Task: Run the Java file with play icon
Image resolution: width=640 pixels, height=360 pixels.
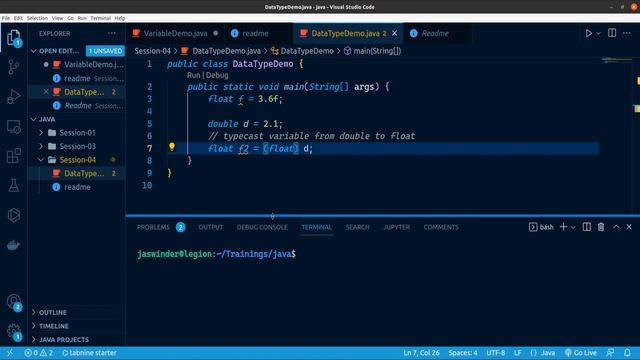Action: pyautogui.click(x=589, y=33)
